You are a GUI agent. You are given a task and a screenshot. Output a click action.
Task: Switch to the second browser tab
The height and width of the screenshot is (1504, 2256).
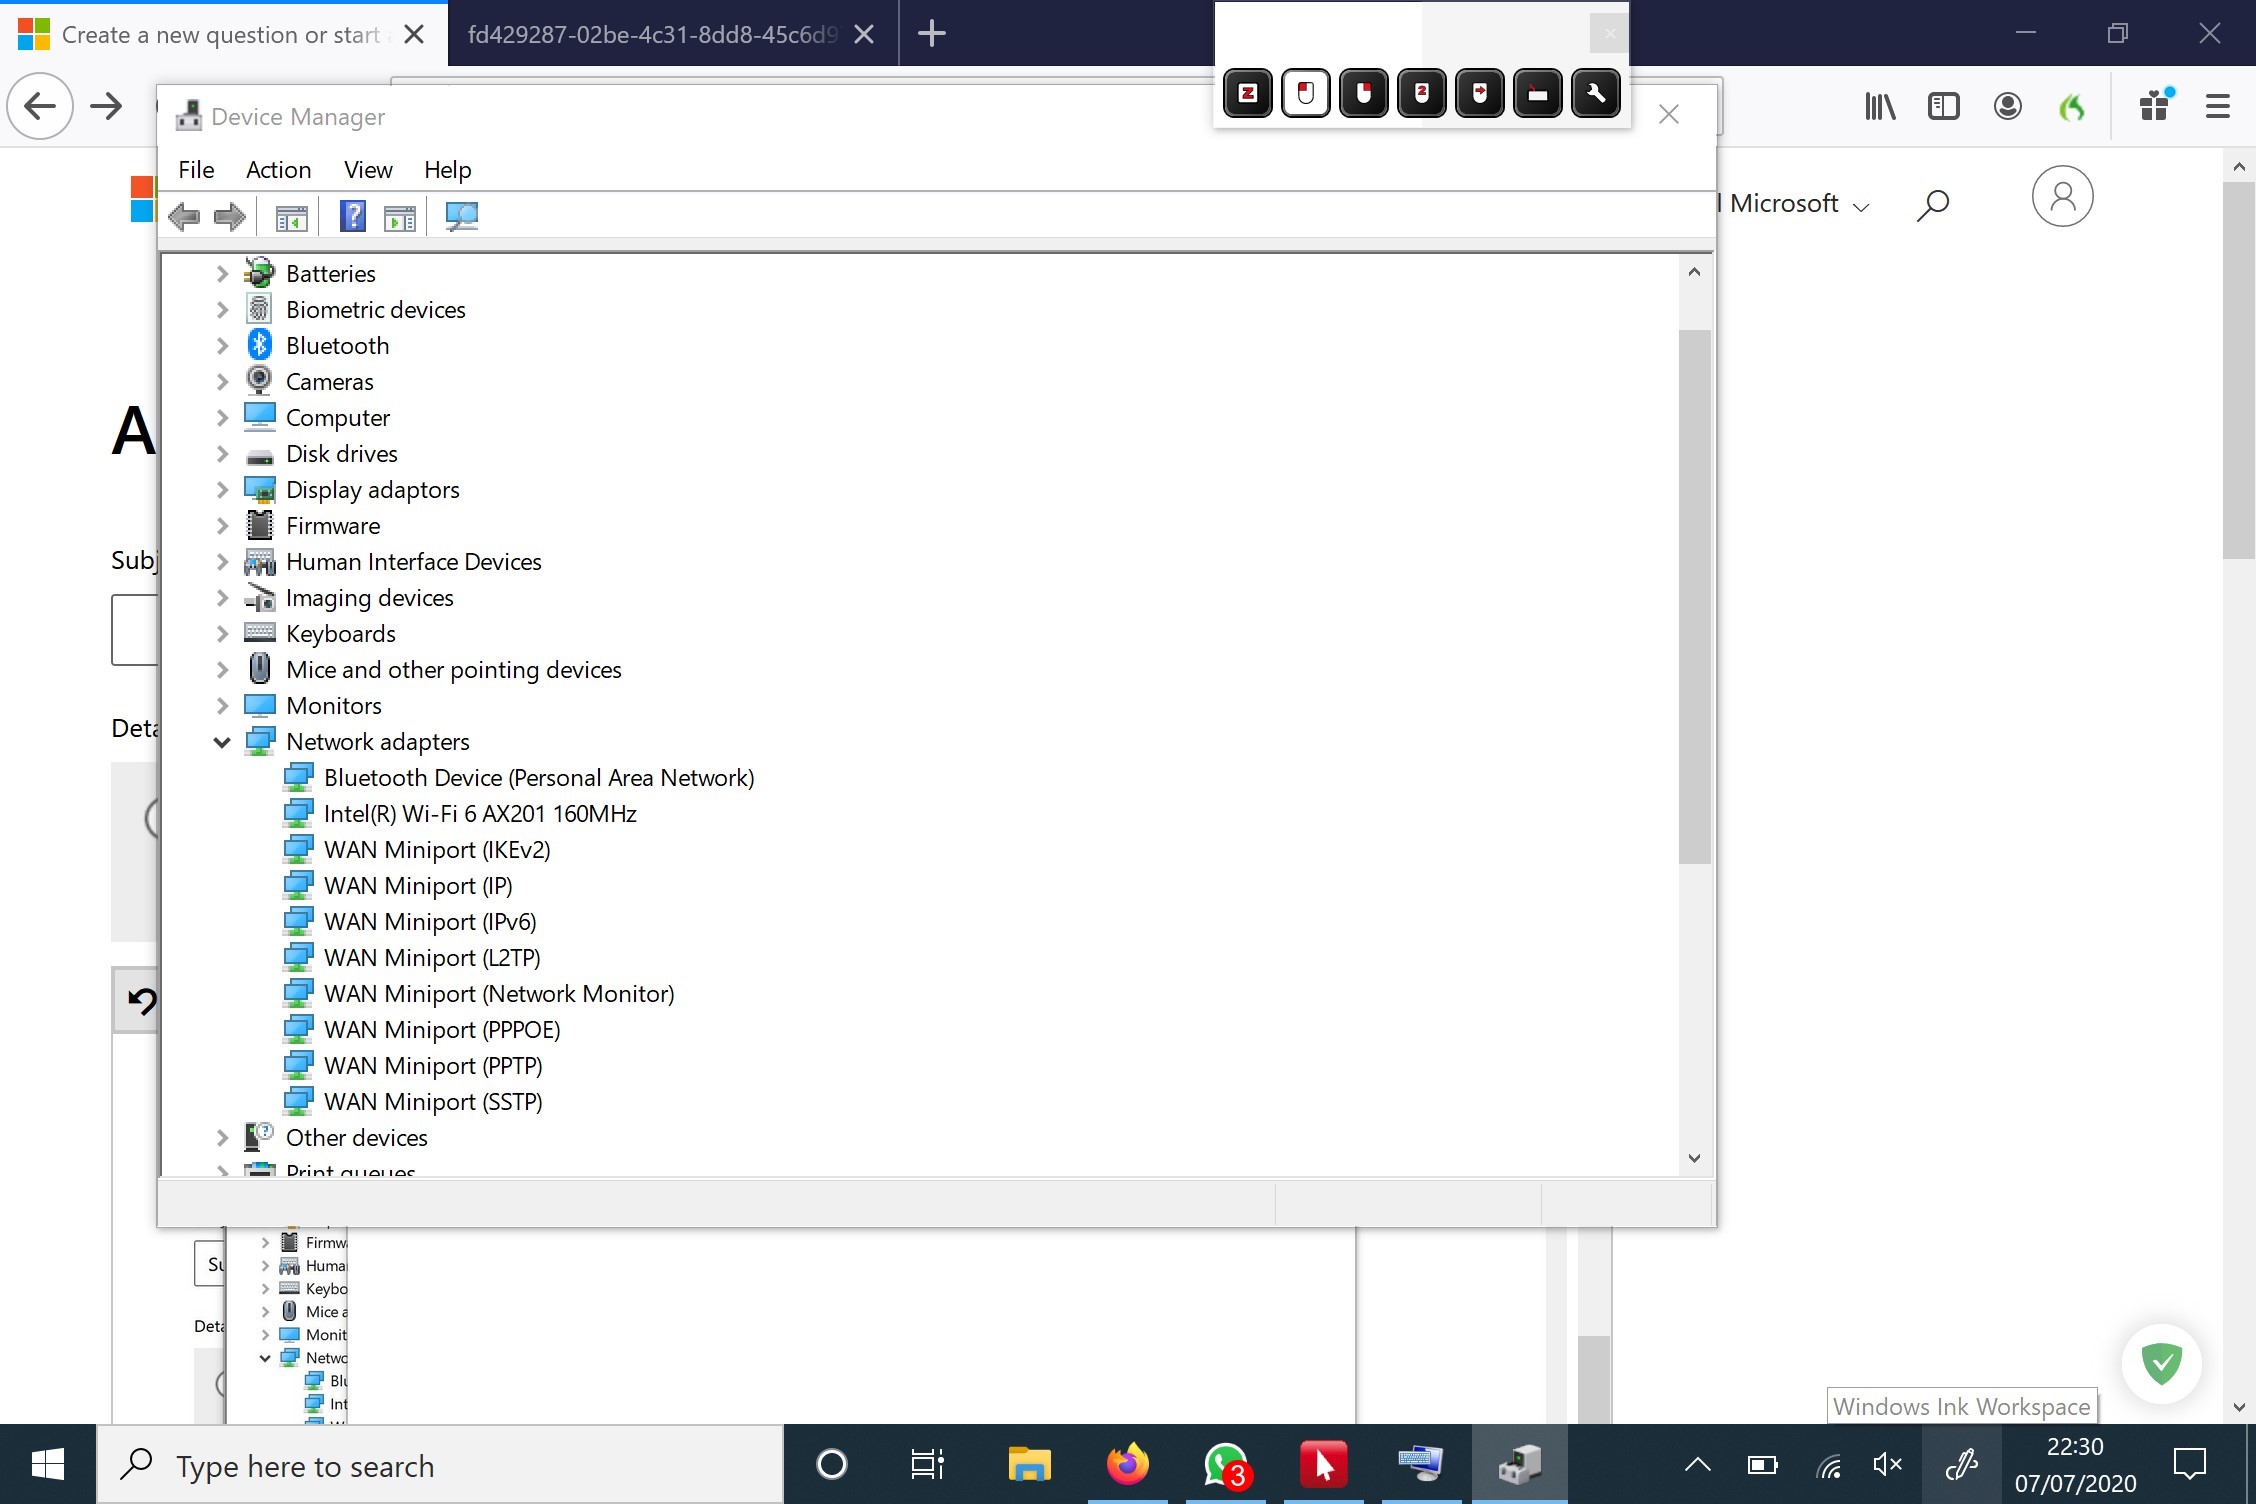(x=652, y=35)
